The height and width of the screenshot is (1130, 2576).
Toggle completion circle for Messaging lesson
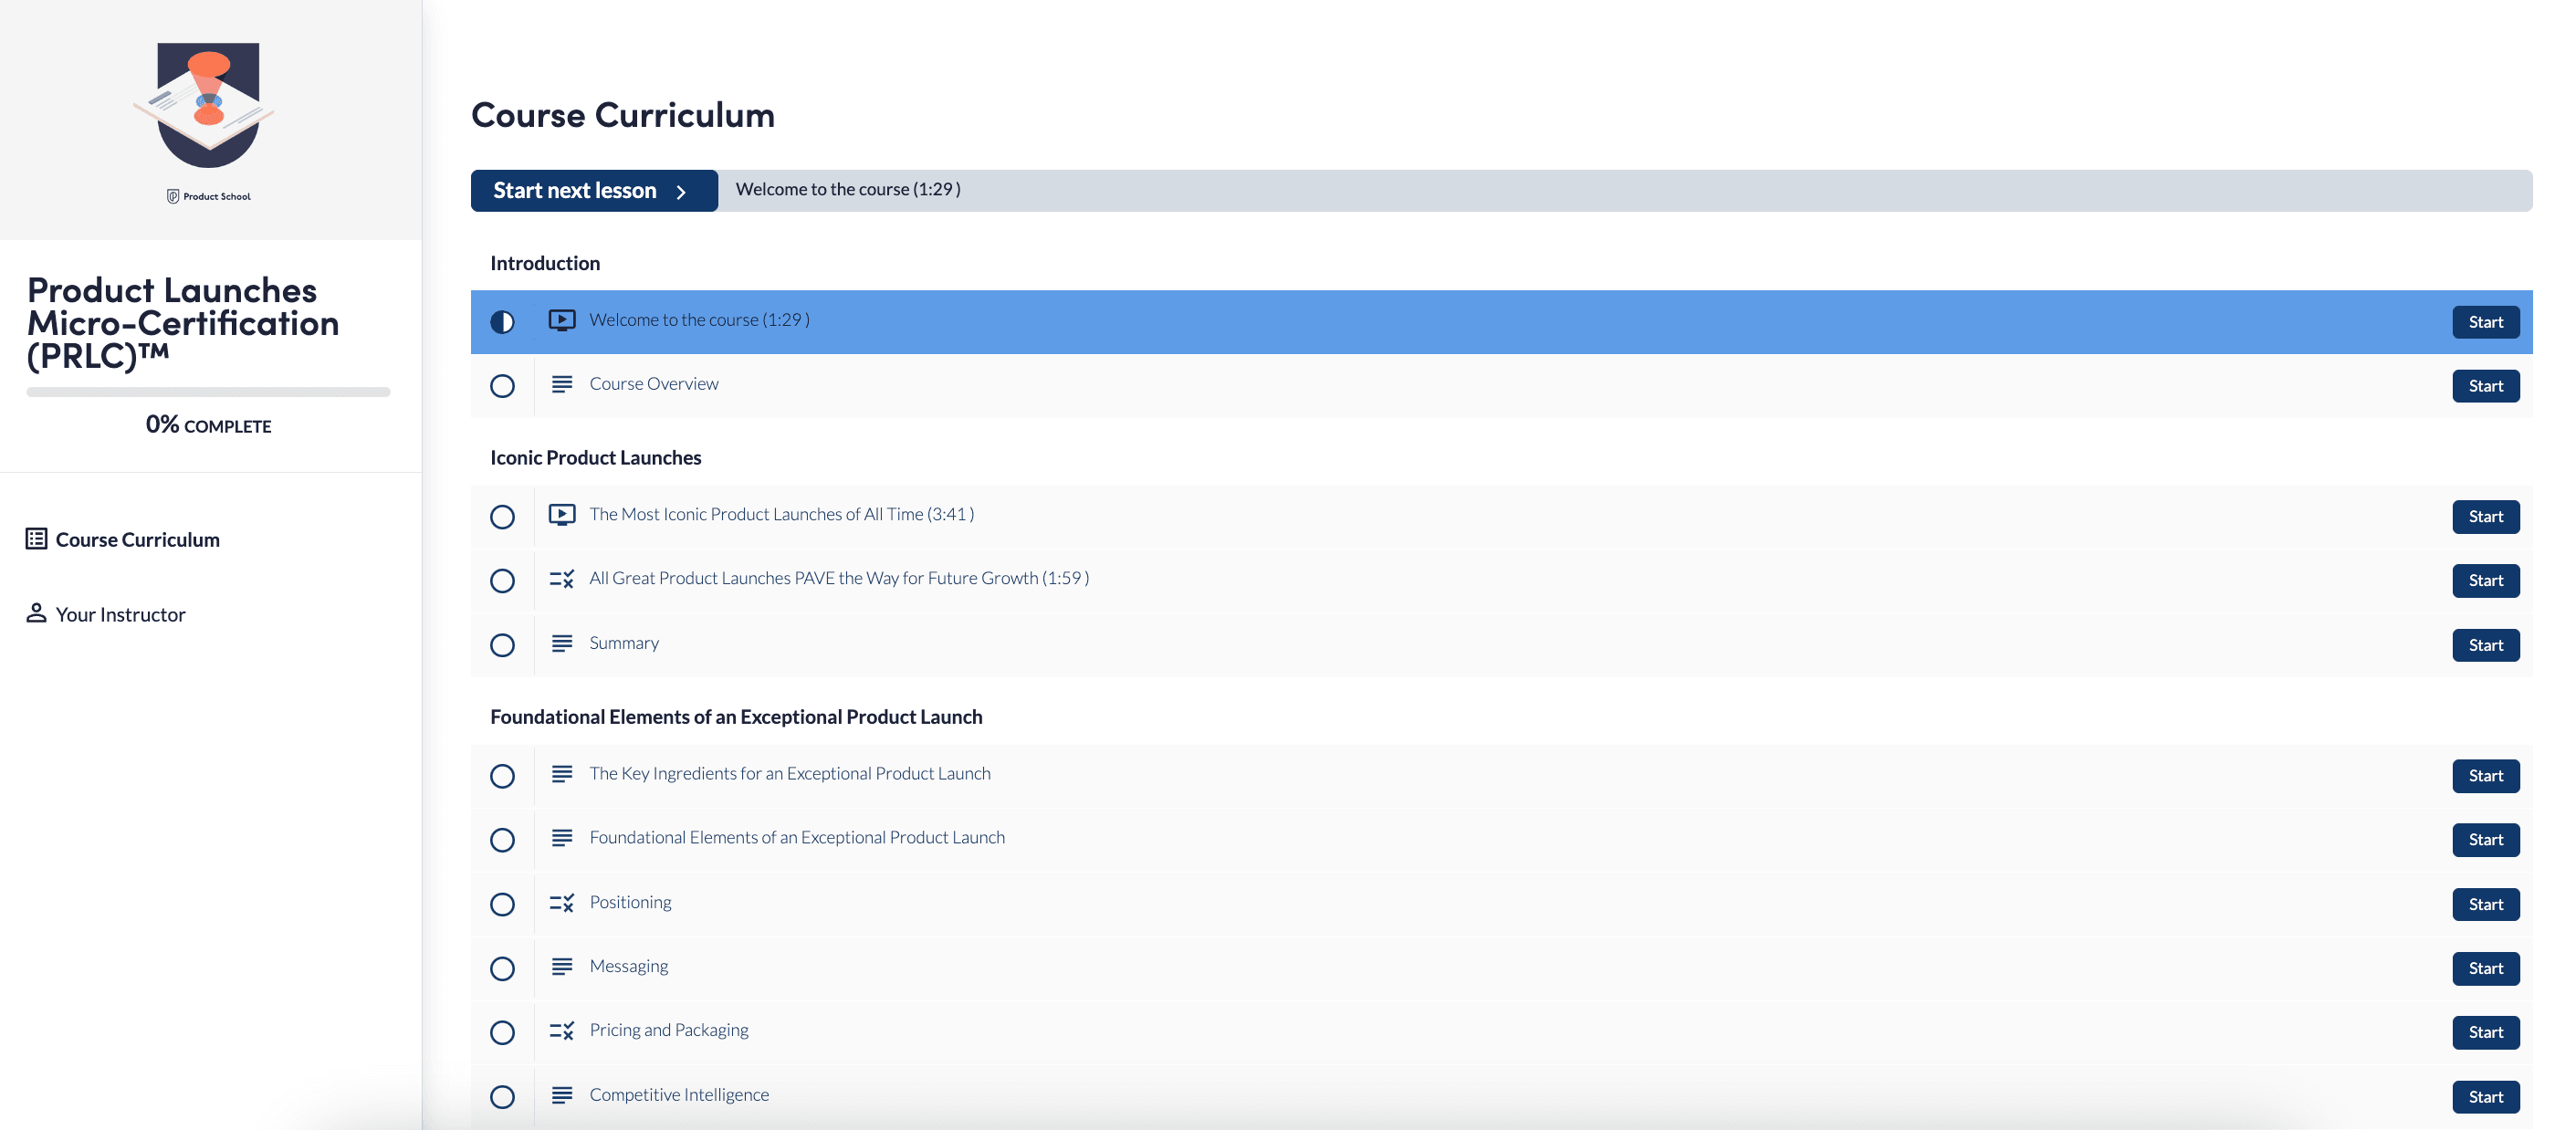tap(502, 968)
